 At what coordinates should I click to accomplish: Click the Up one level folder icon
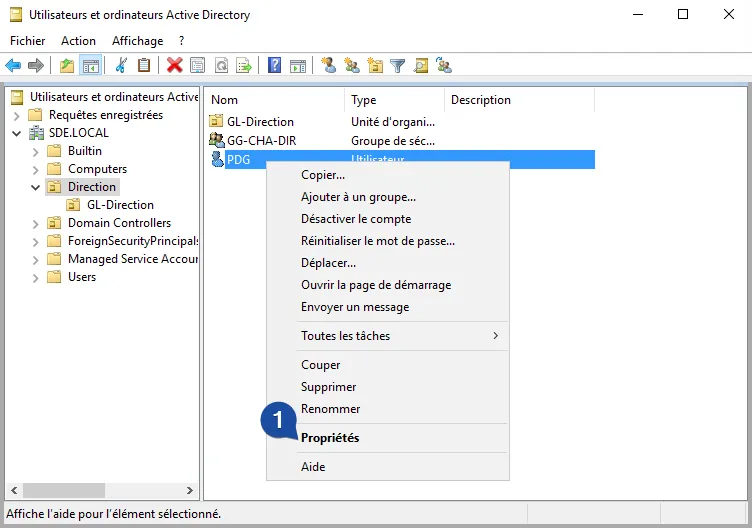[67, 66]
